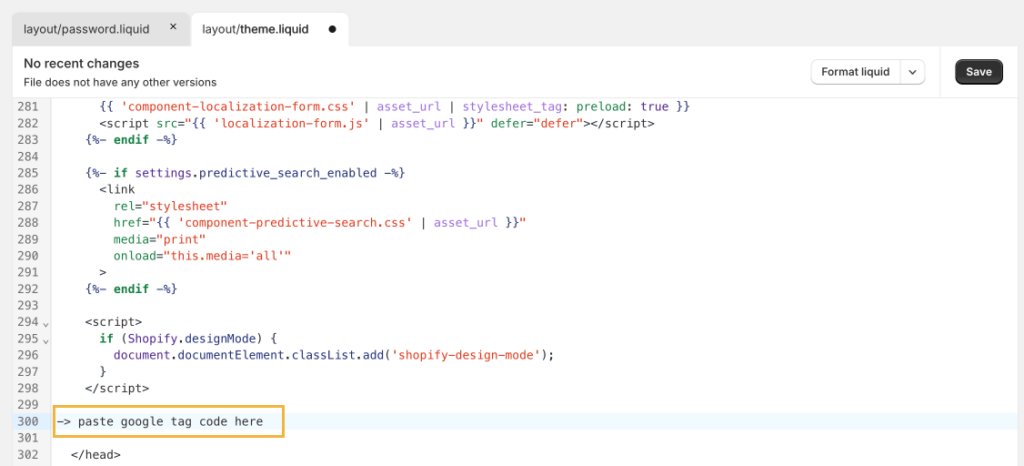
Task: Click the <link tag on line 286
Action: point(118,189)
